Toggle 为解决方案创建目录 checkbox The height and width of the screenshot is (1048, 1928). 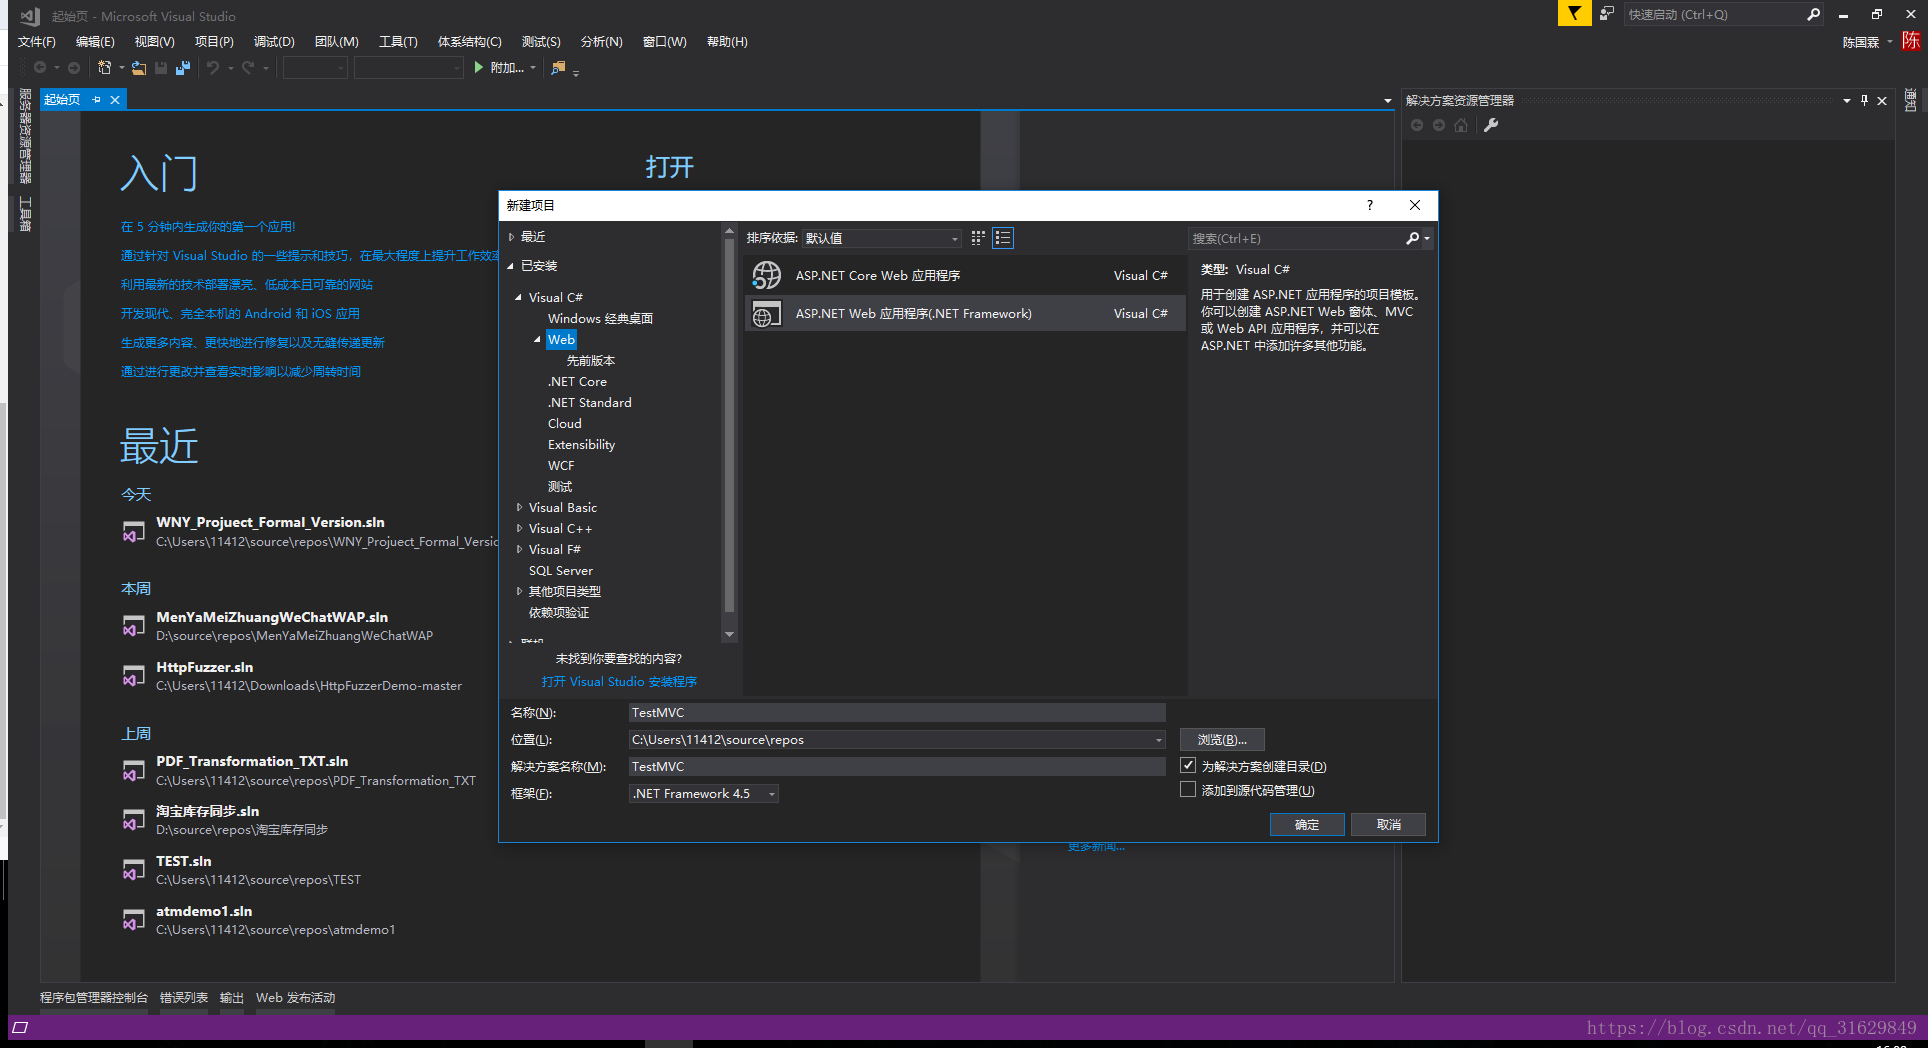click(1188, 765)
